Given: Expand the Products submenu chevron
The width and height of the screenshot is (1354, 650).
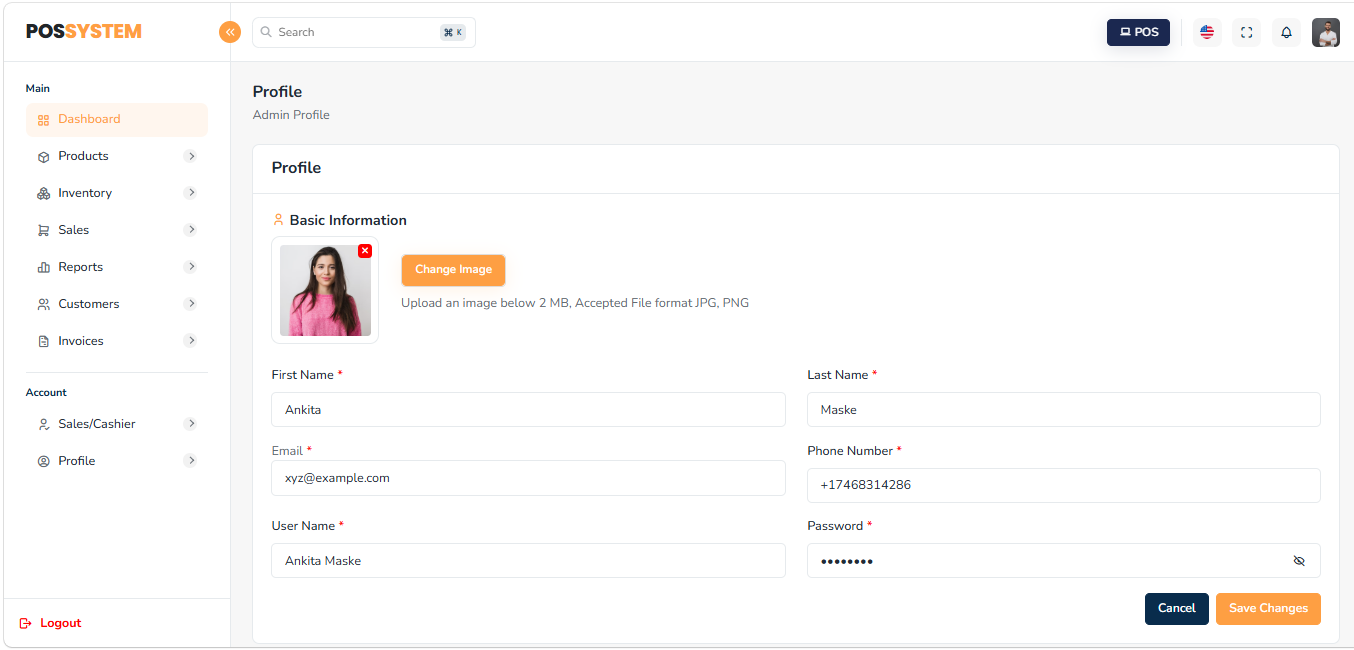Looking at the screenshot, I should pos(191,156).
